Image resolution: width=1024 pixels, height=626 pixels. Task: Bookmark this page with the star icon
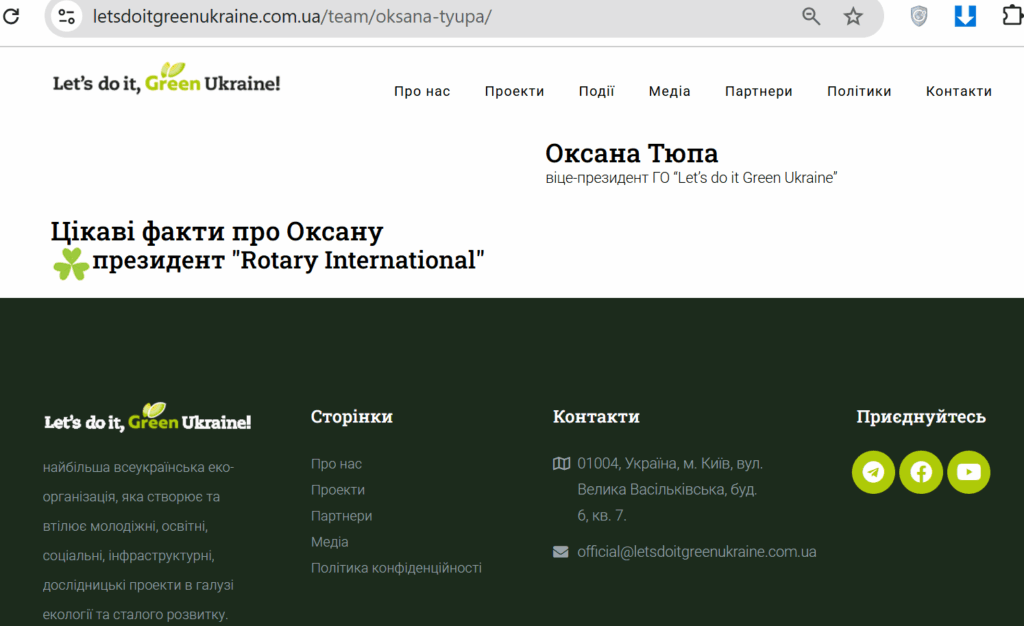point(853,16)
